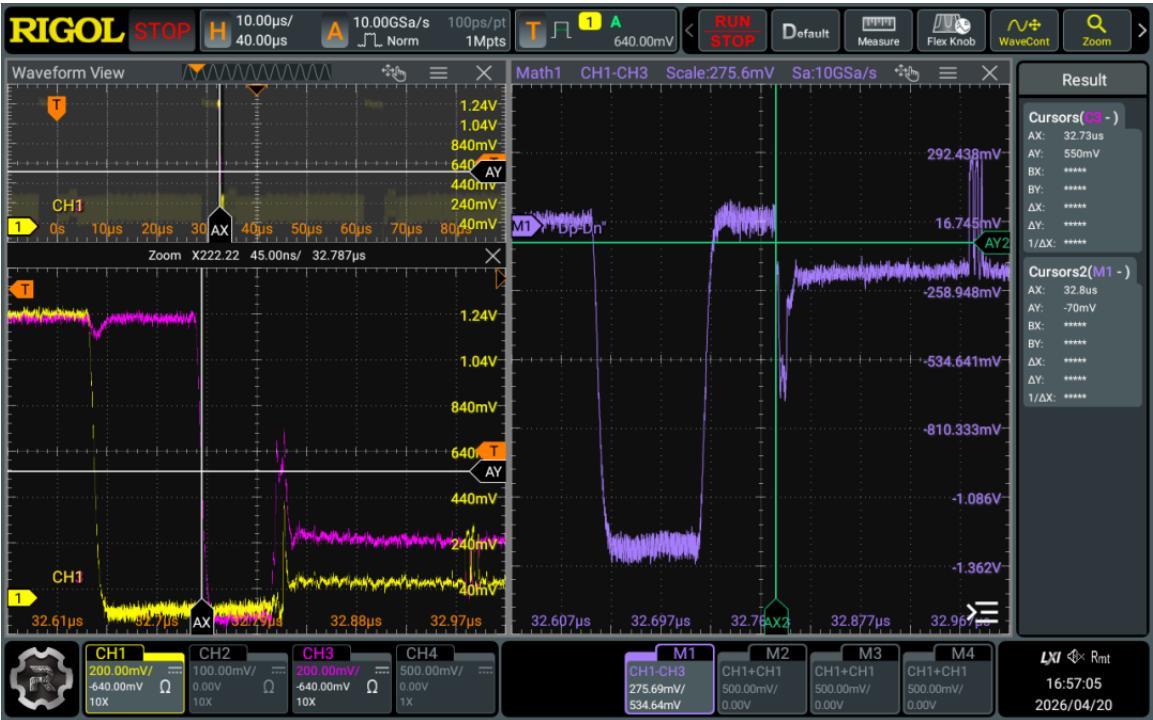Screen dimensions: 1153x720
Task: Toggle the M1 math channel tab
Action: 669,678
